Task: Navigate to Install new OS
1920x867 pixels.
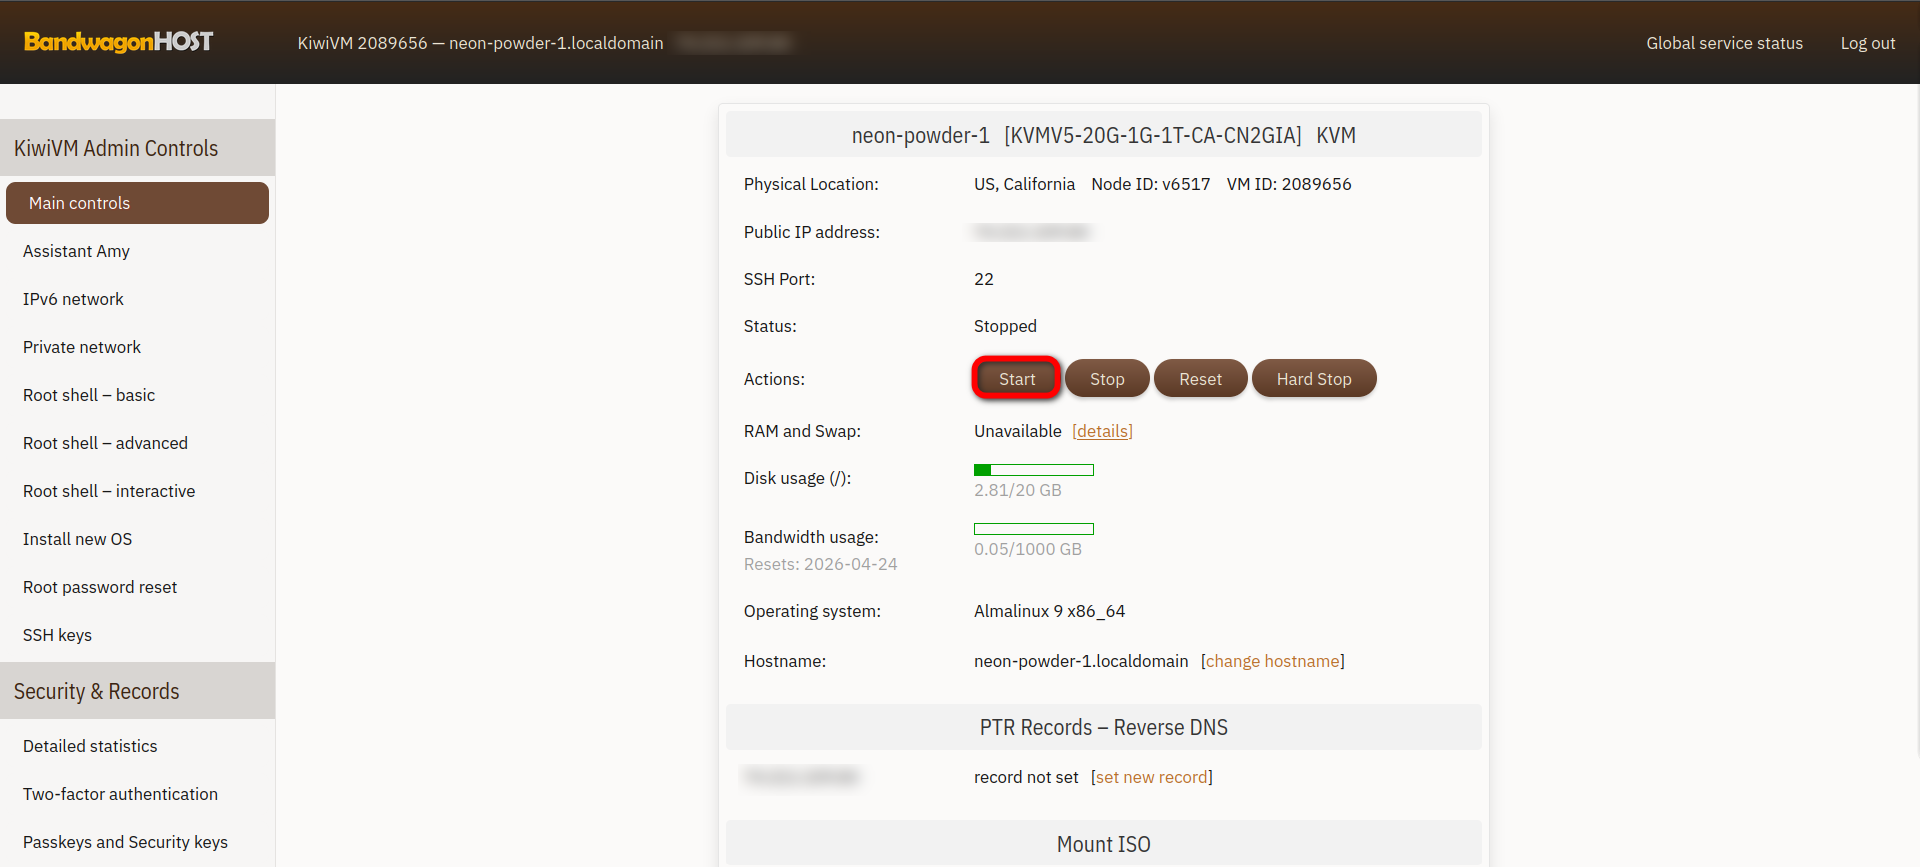Action: pyautogui.click(x=77, y=539)
